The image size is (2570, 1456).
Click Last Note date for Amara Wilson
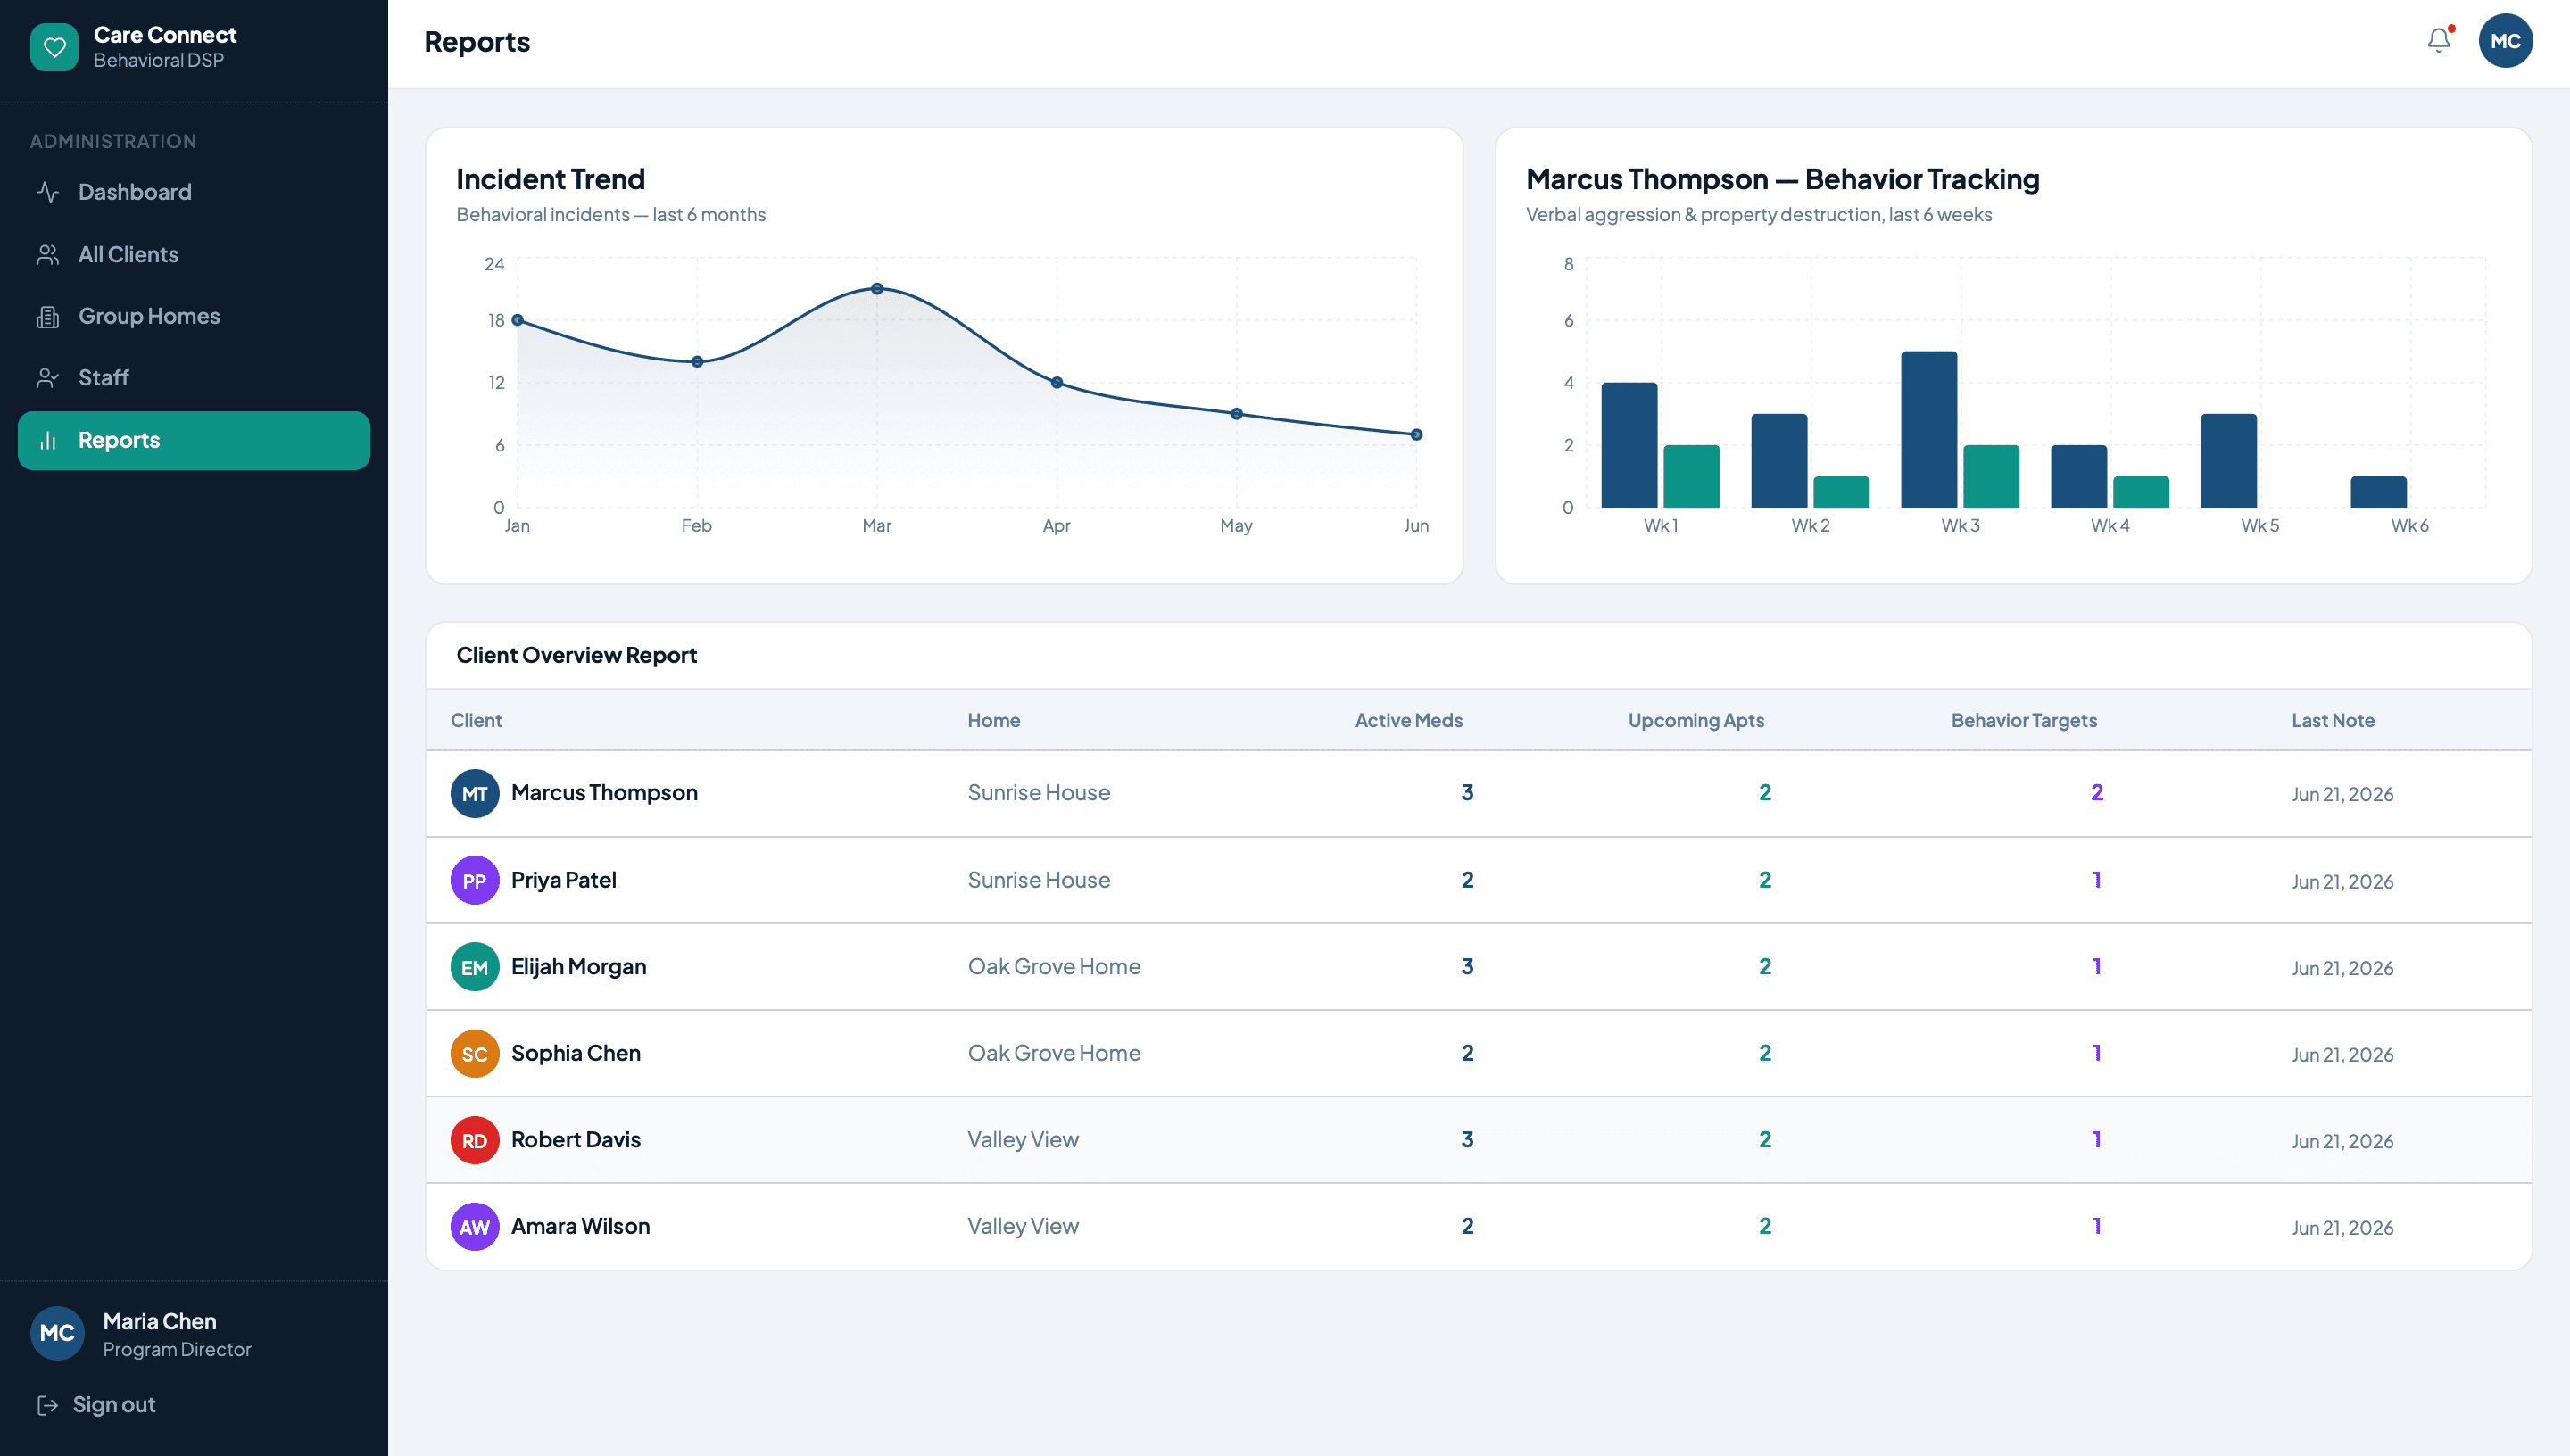2342,1228
